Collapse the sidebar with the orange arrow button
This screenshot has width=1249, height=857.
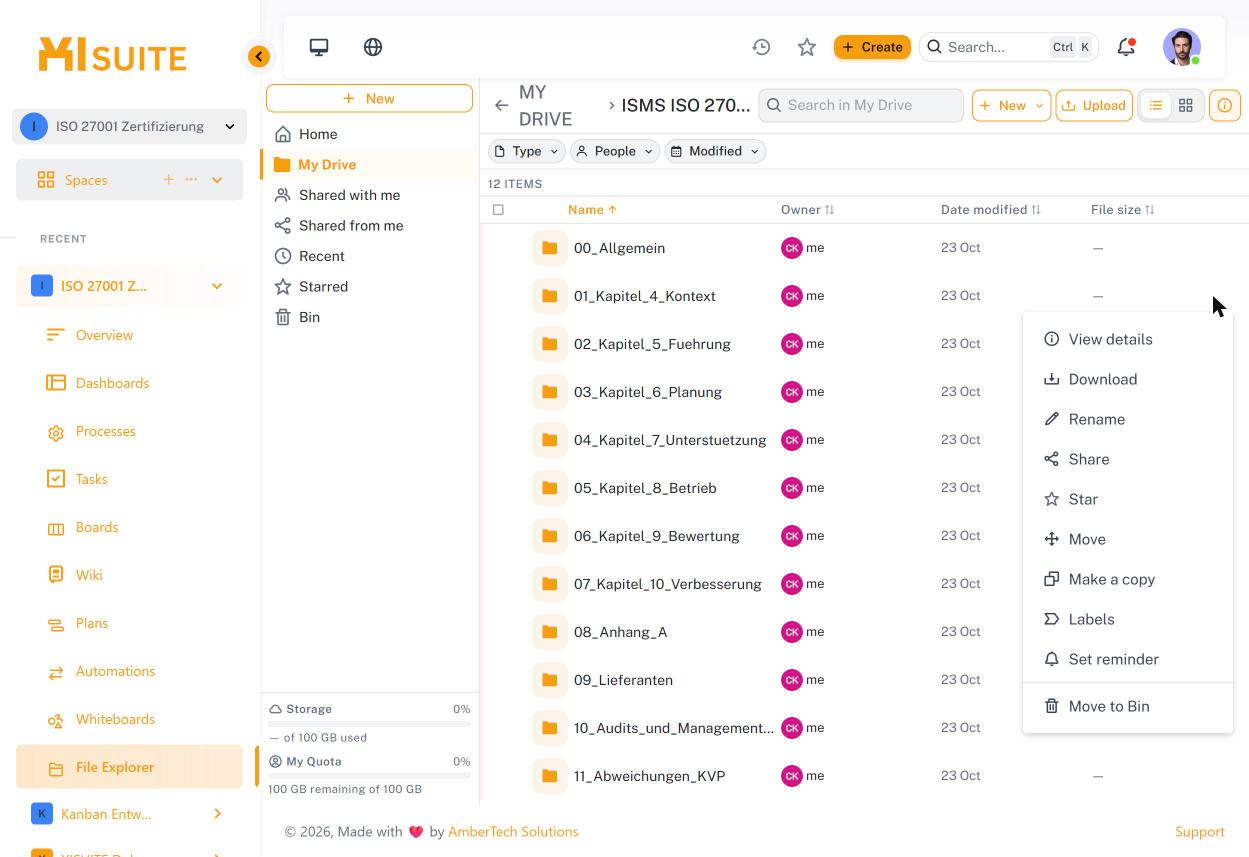coord(259,56)
